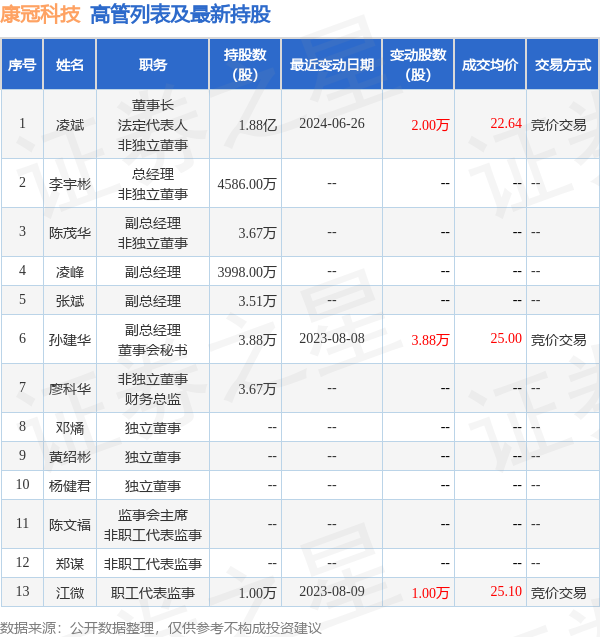Select the 交易方式 column header

pos(563,65)
